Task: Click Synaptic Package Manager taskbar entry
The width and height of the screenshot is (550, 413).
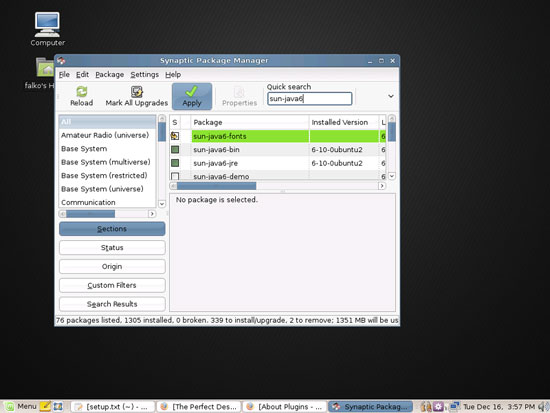Action: [x=370, y=407]
